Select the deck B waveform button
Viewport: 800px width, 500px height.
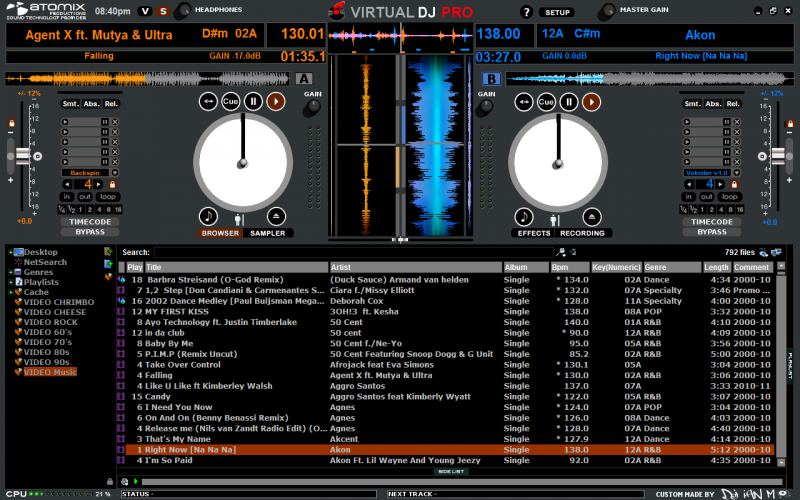(x=491, y=79)
